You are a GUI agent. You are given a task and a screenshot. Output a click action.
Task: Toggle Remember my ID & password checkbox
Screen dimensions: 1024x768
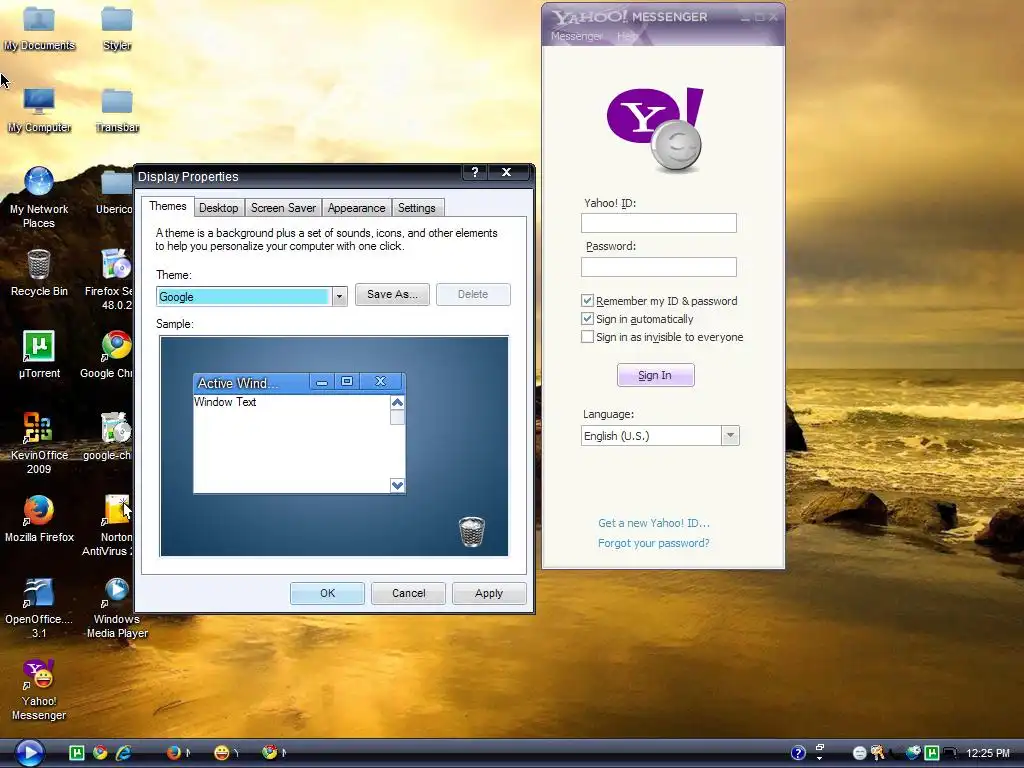[x=587, y=300]
